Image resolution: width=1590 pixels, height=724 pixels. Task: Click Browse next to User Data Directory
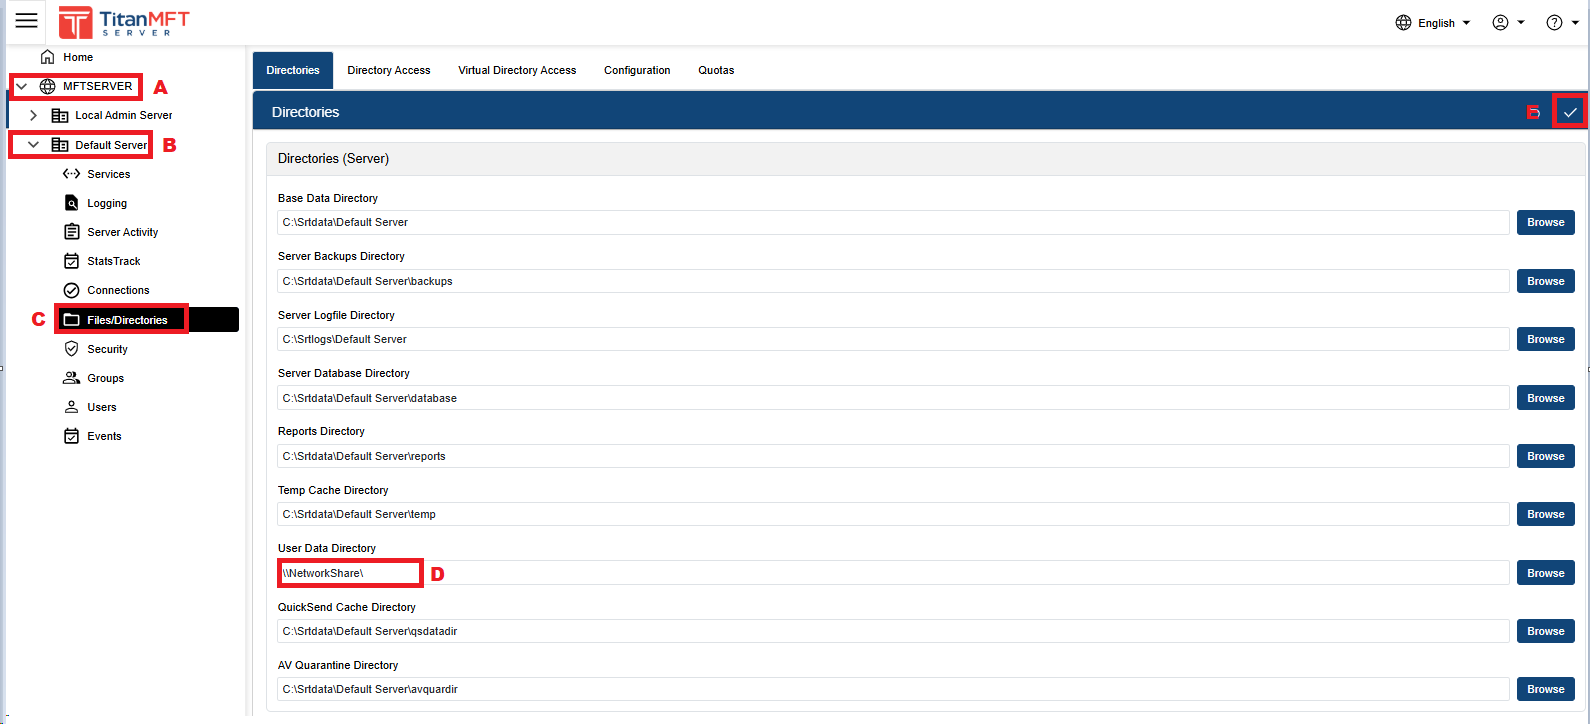(x=1545, y=573)
